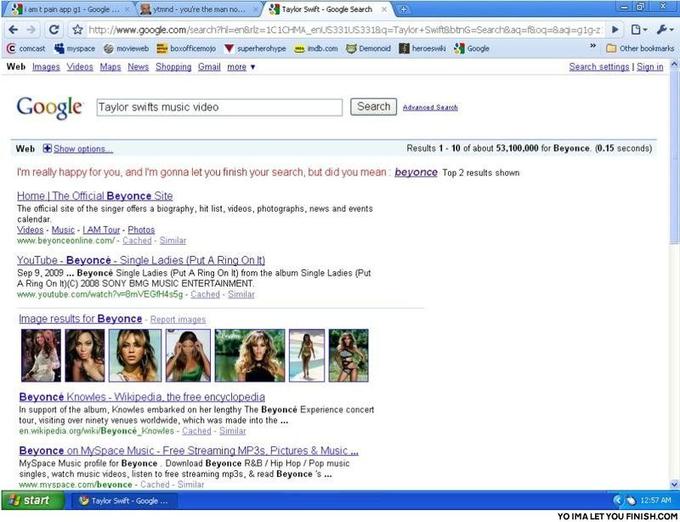Open the imdb.com bookmark
Screen dimensions: 680x522
pyautogui.click(x=316, y=49)
